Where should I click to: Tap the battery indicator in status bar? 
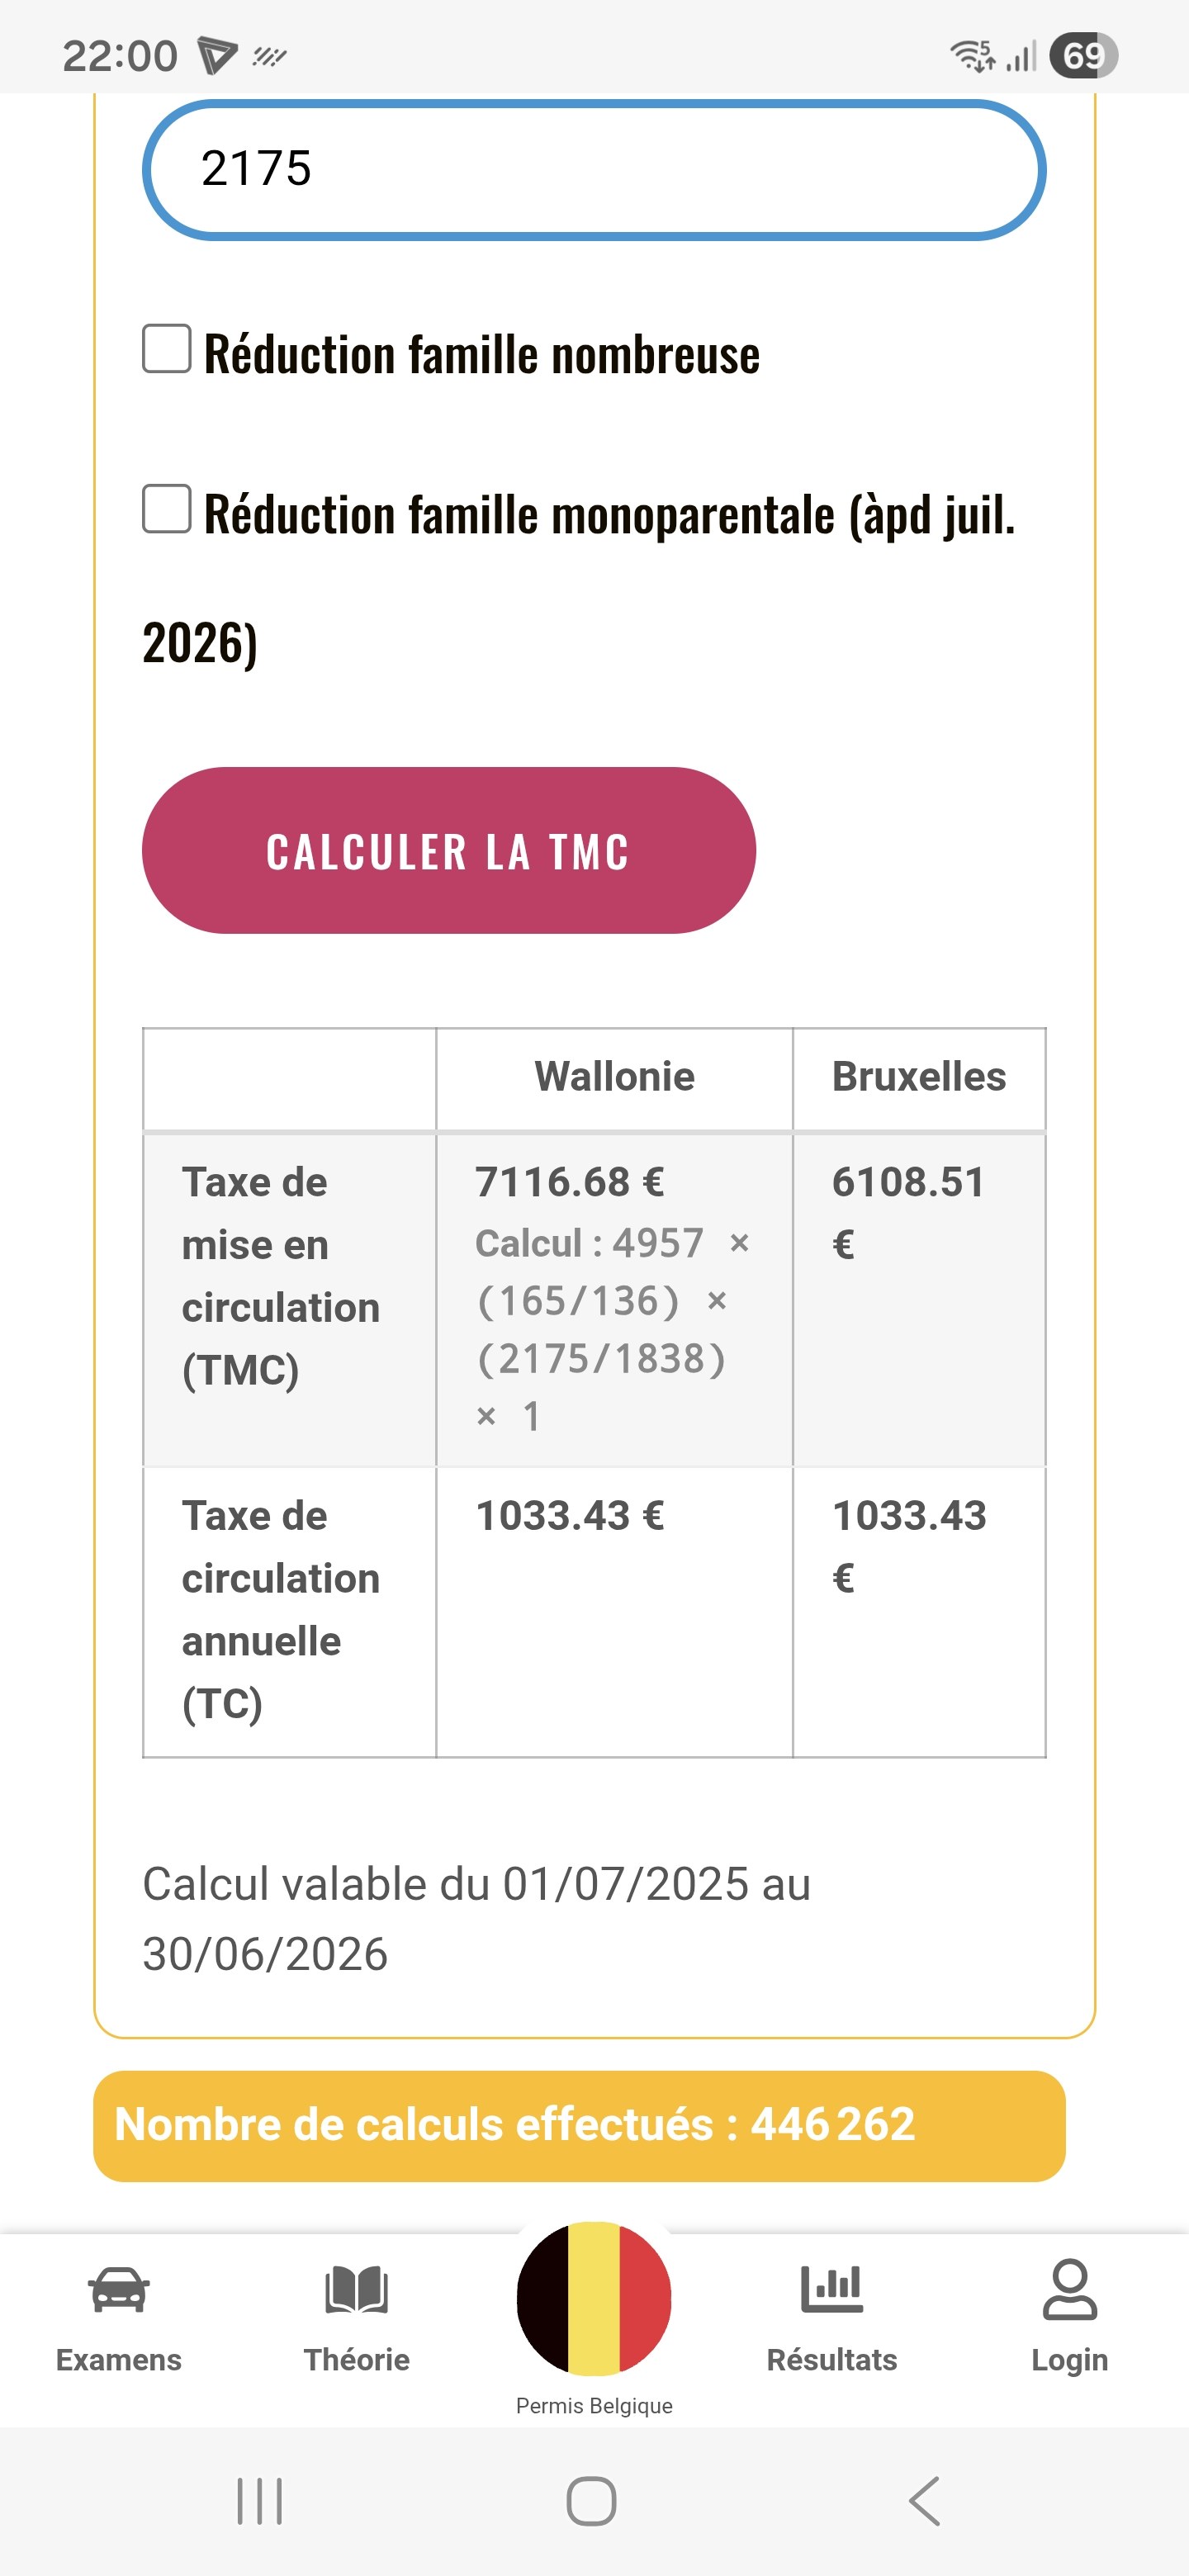1083,56
